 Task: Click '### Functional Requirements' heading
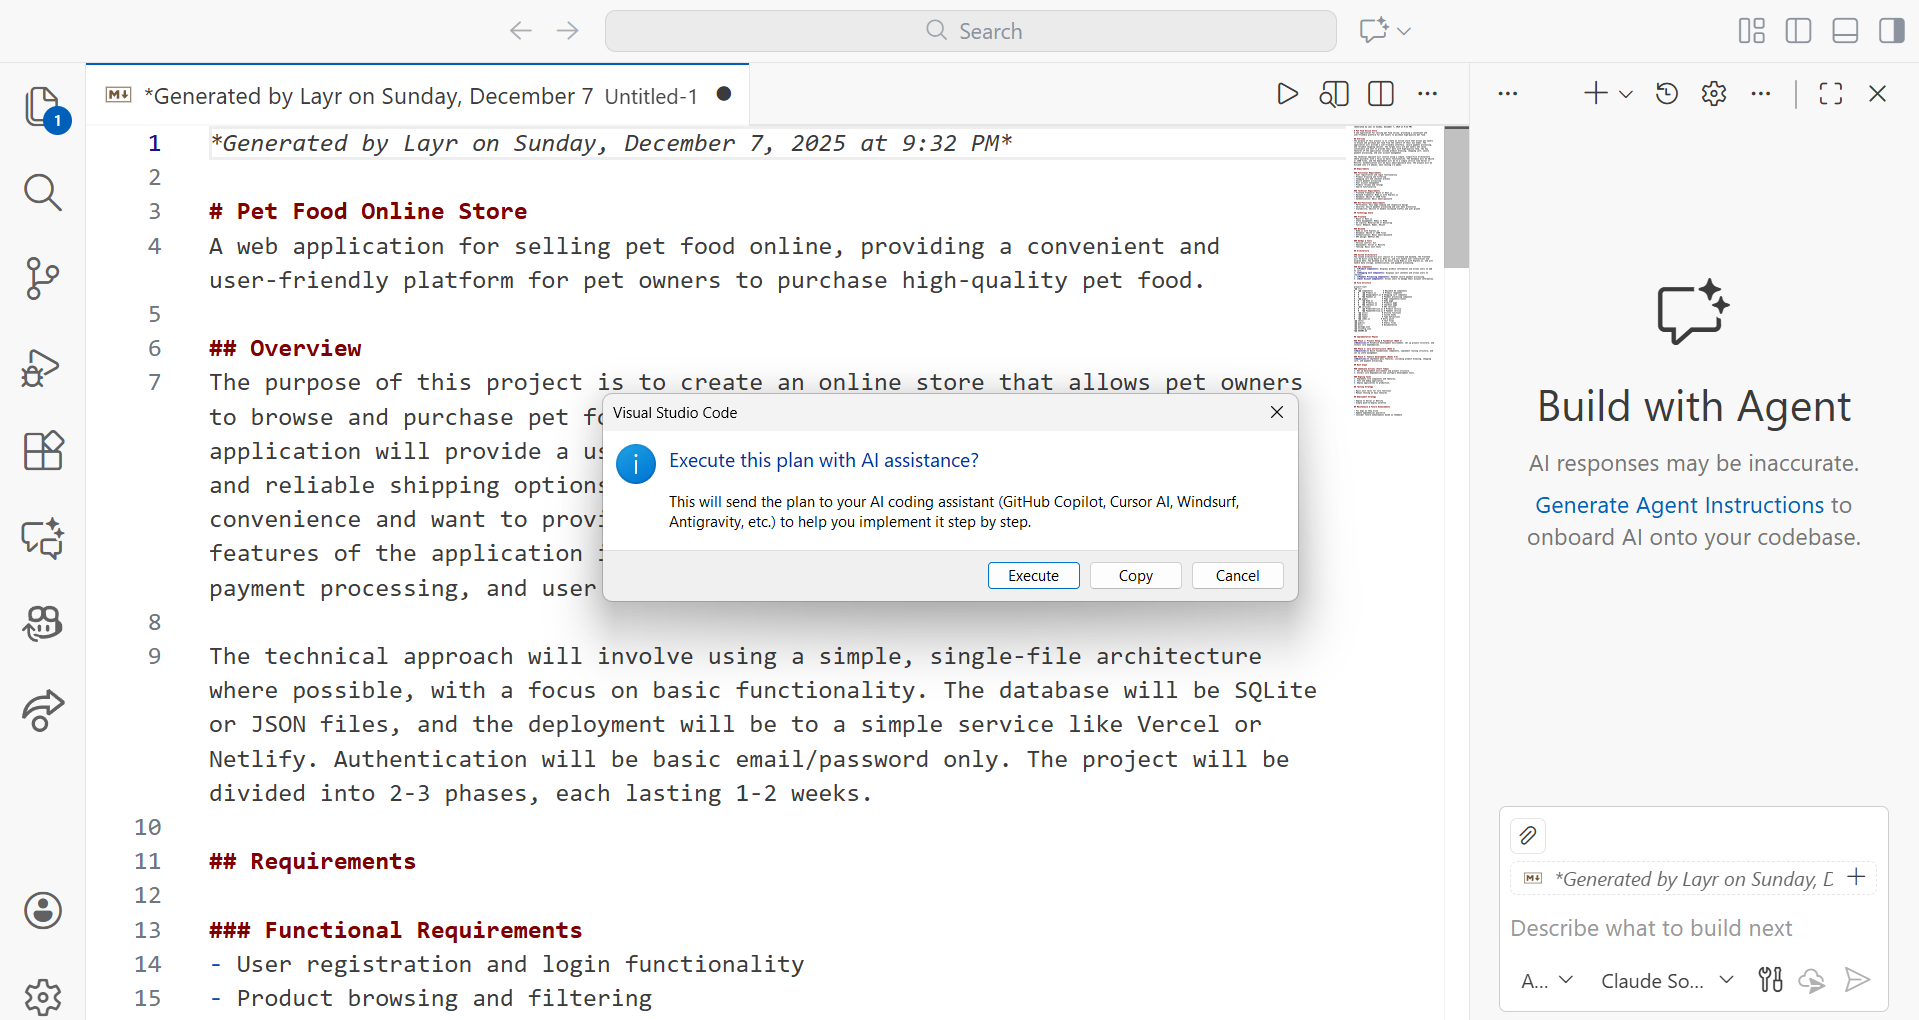[x=395, y=930]
